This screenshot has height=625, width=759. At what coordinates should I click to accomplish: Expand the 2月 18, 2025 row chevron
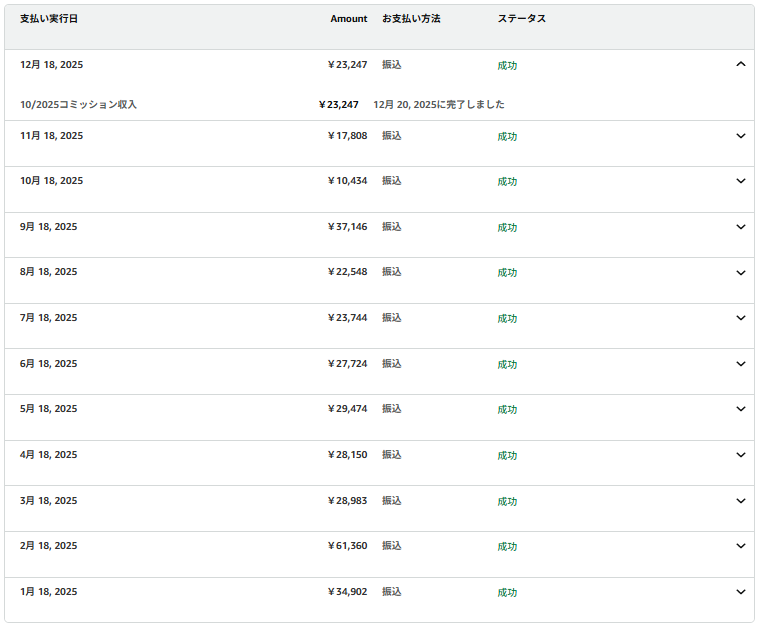click(x=740, y=546)
